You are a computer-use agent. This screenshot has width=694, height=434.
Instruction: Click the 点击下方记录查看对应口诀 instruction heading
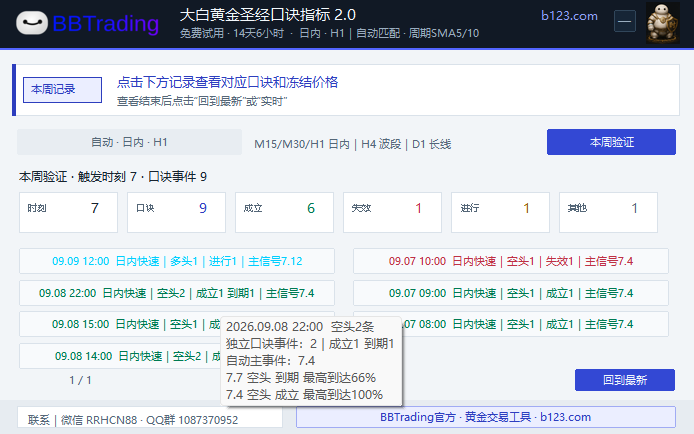coord(227,82)
